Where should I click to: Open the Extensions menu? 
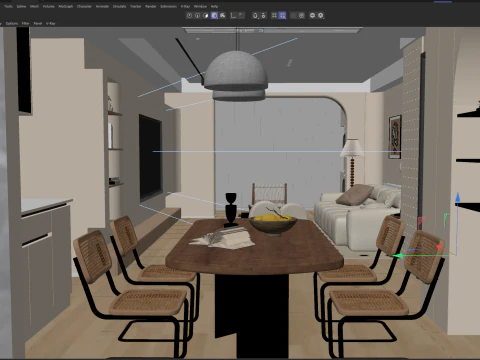point(168,6)
